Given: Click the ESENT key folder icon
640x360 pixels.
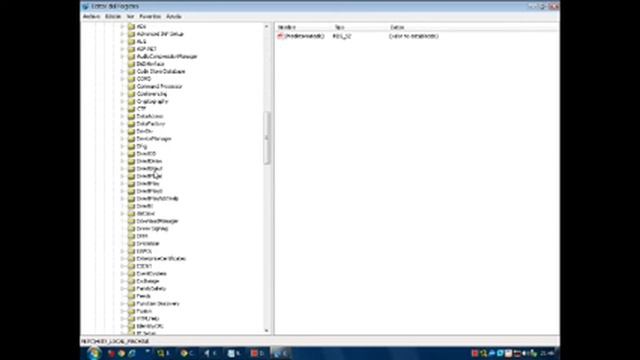Looking at the screenshot, I should point(131,266).
